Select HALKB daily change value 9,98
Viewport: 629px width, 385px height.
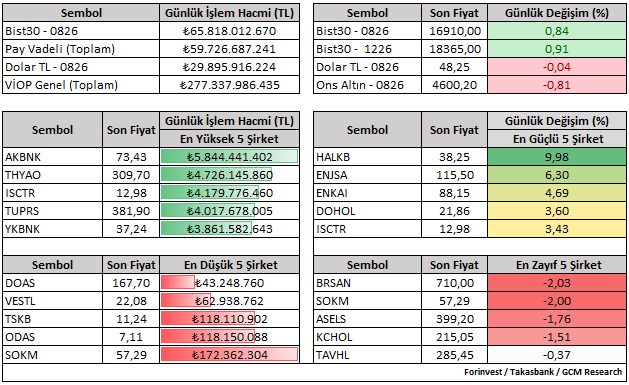pyautogui.click(x=557, y=157)
